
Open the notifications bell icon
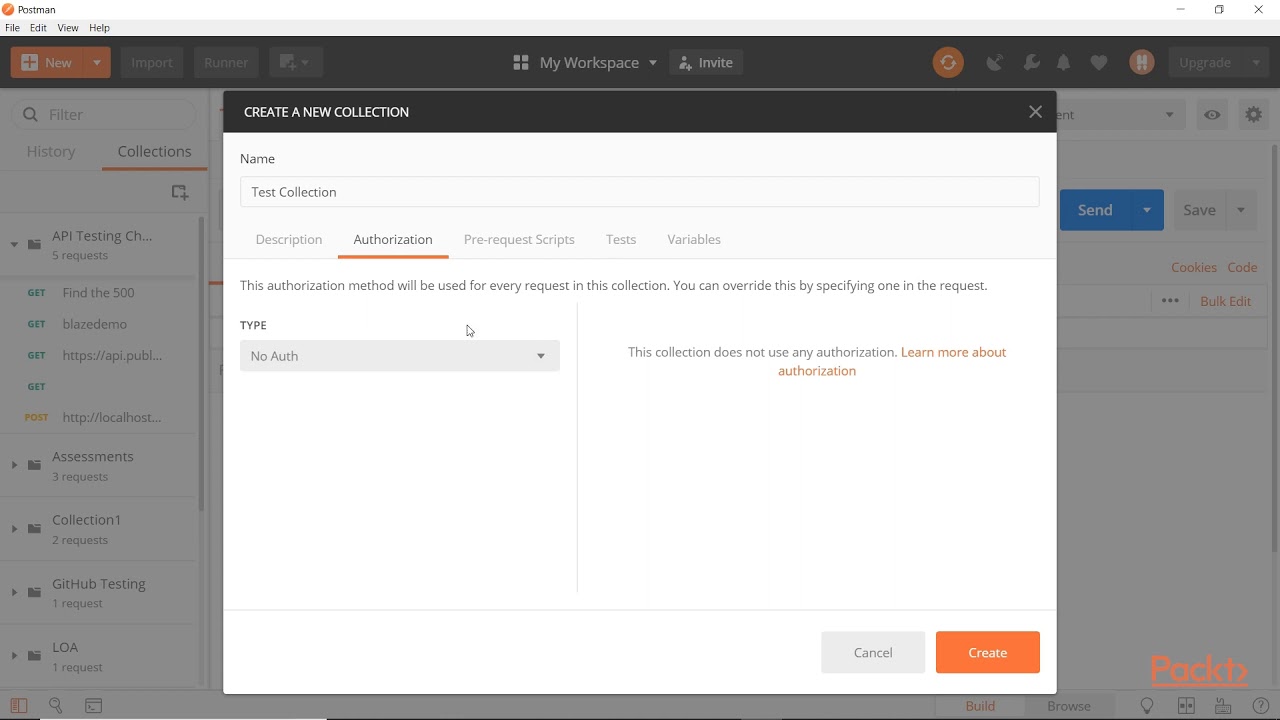(x=1064, y=62)
